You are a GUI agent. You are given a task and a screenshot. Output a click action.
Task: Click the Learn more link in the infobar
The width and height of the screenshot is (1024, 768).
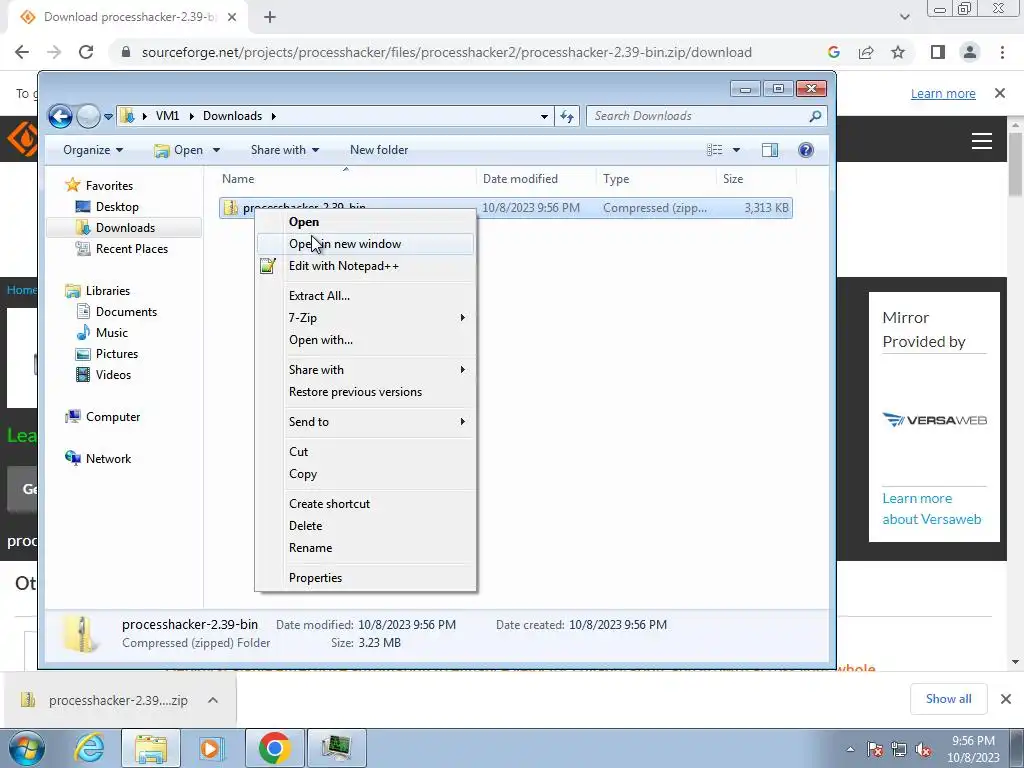[x=943, y=94]
